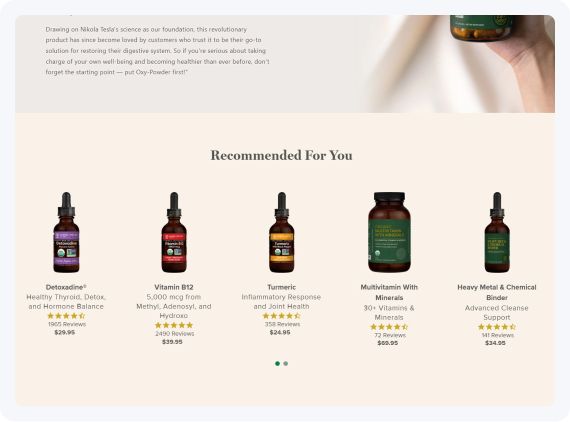Click the five-star rating under Vitamin B12
Viewport: 570px width, 422px height.
tap(174, 325)
